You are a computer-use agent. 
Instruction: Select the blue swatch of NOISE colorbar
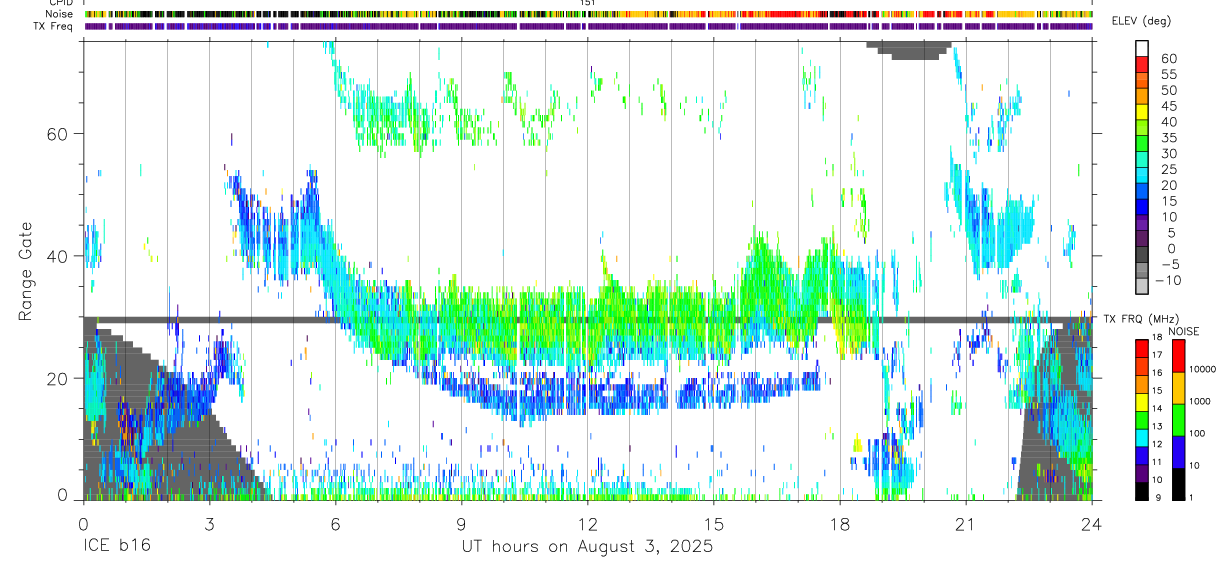pyautogui.click(x=1177, y=452)
